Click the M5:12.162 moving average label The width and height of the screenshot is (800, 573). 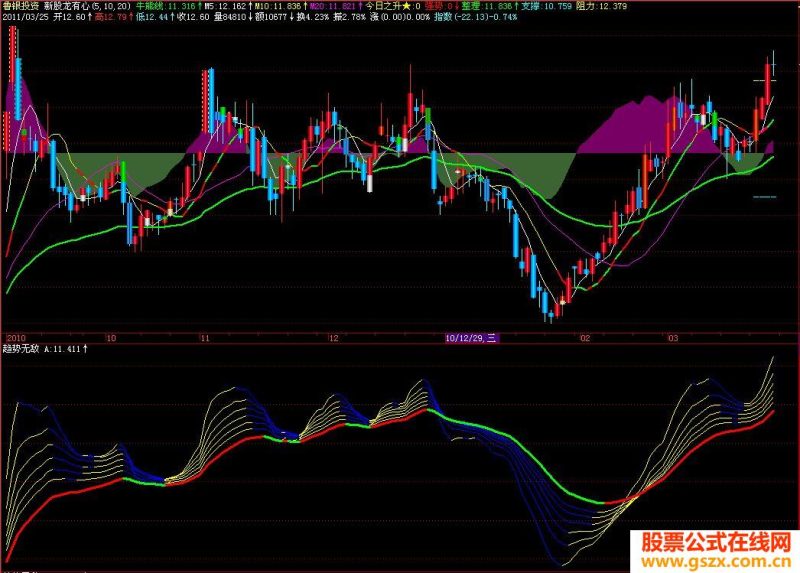(225, 6)
